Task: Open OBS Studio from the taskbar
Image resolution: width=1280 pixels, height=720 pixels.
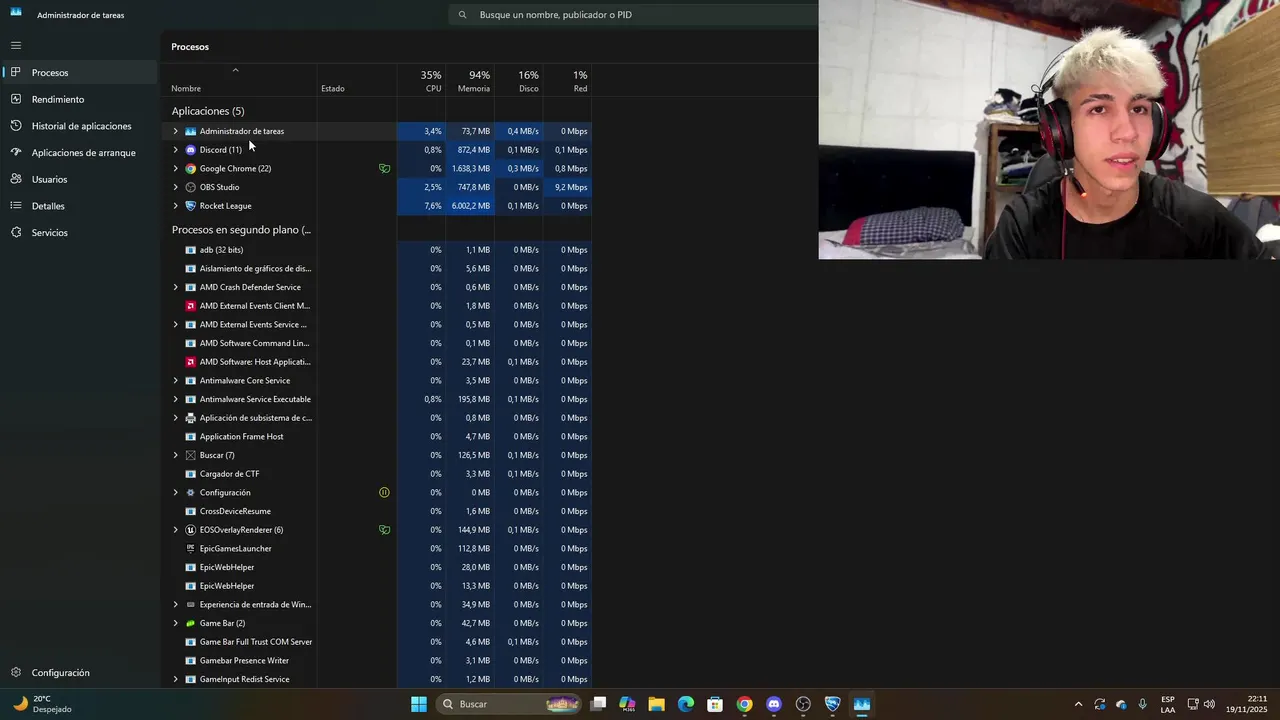Action: [x=803, y=704]
